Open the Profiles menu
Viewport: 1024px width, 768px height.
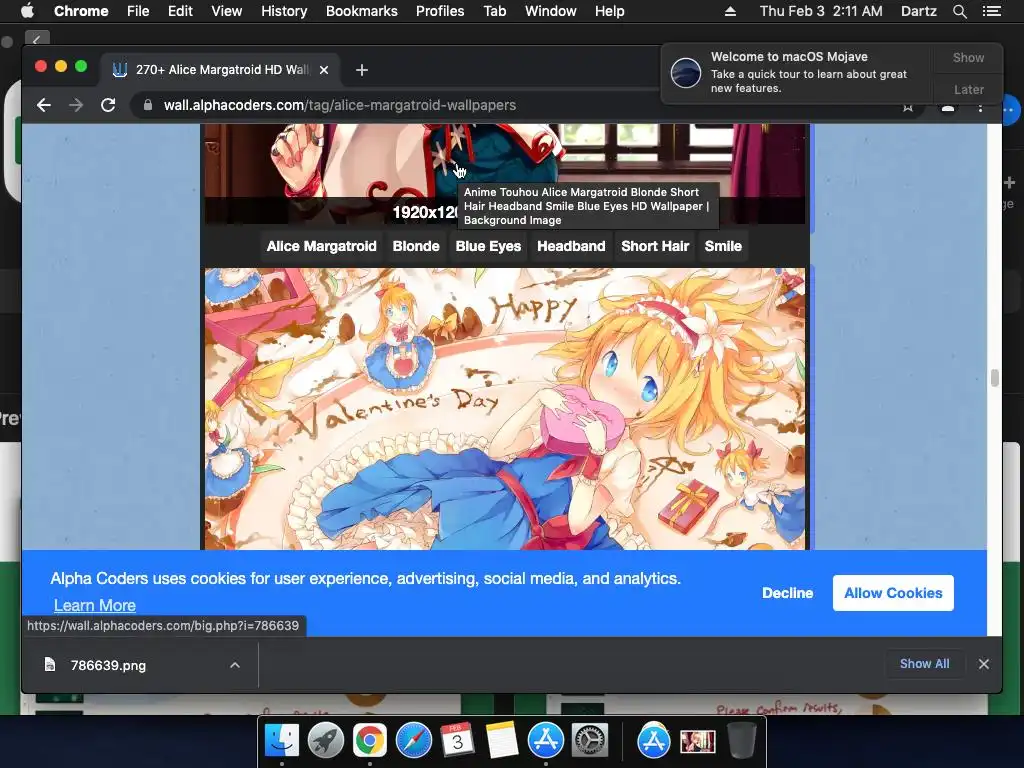tap(440, 11)
